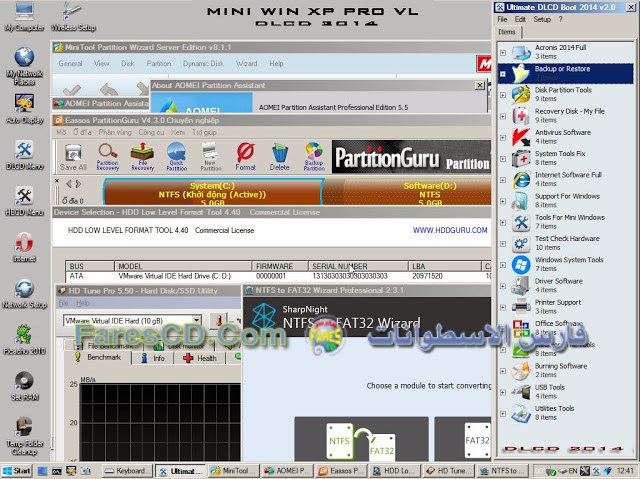Open Wizard menu in MiniTool
Screen dimensions: 640x479
pos(247,64)
